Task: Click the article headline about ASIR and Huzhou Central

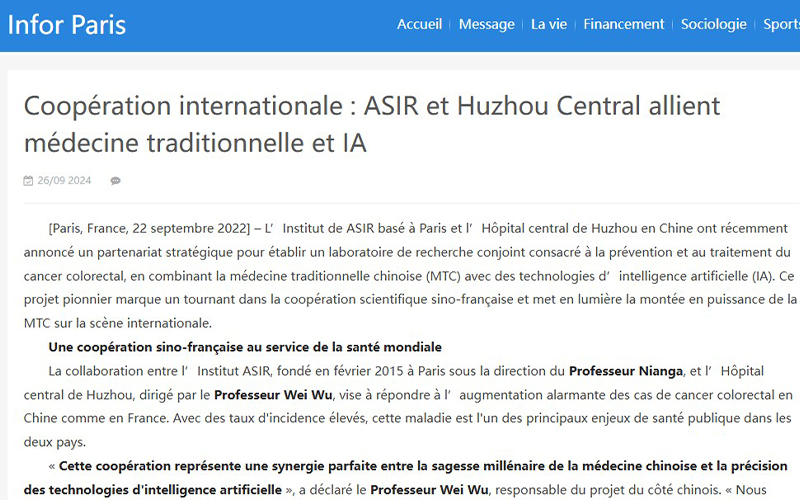Action: (372, 124)
